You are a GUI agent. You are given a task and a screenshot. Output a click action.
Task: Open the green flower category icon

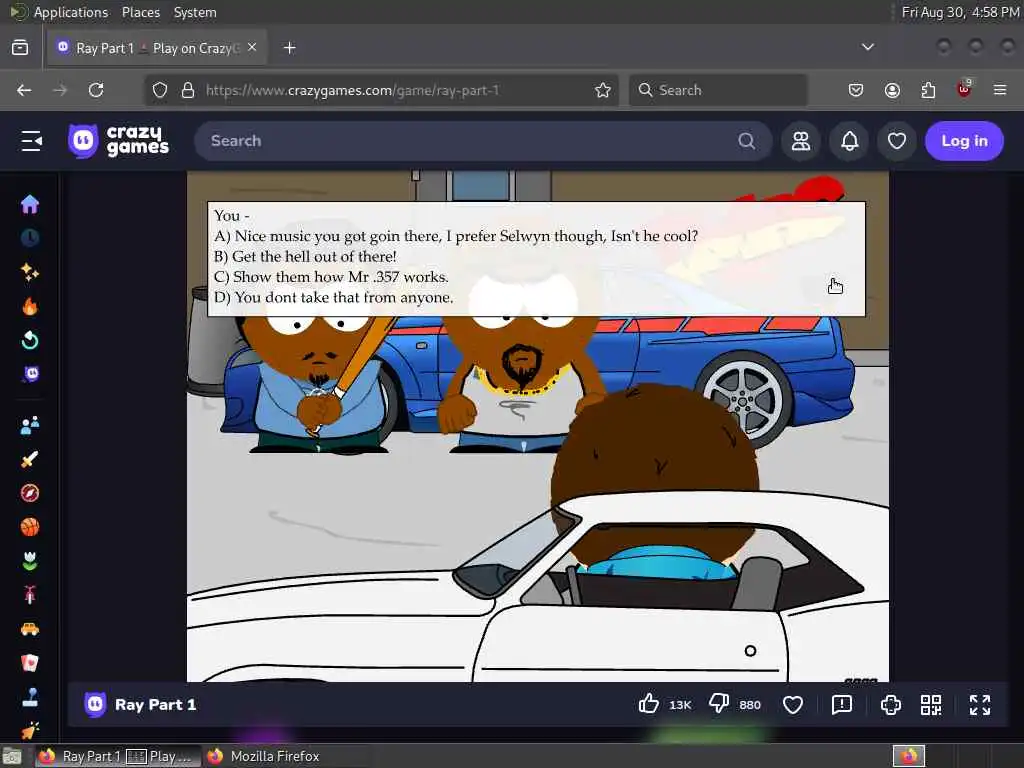(30, 561)
